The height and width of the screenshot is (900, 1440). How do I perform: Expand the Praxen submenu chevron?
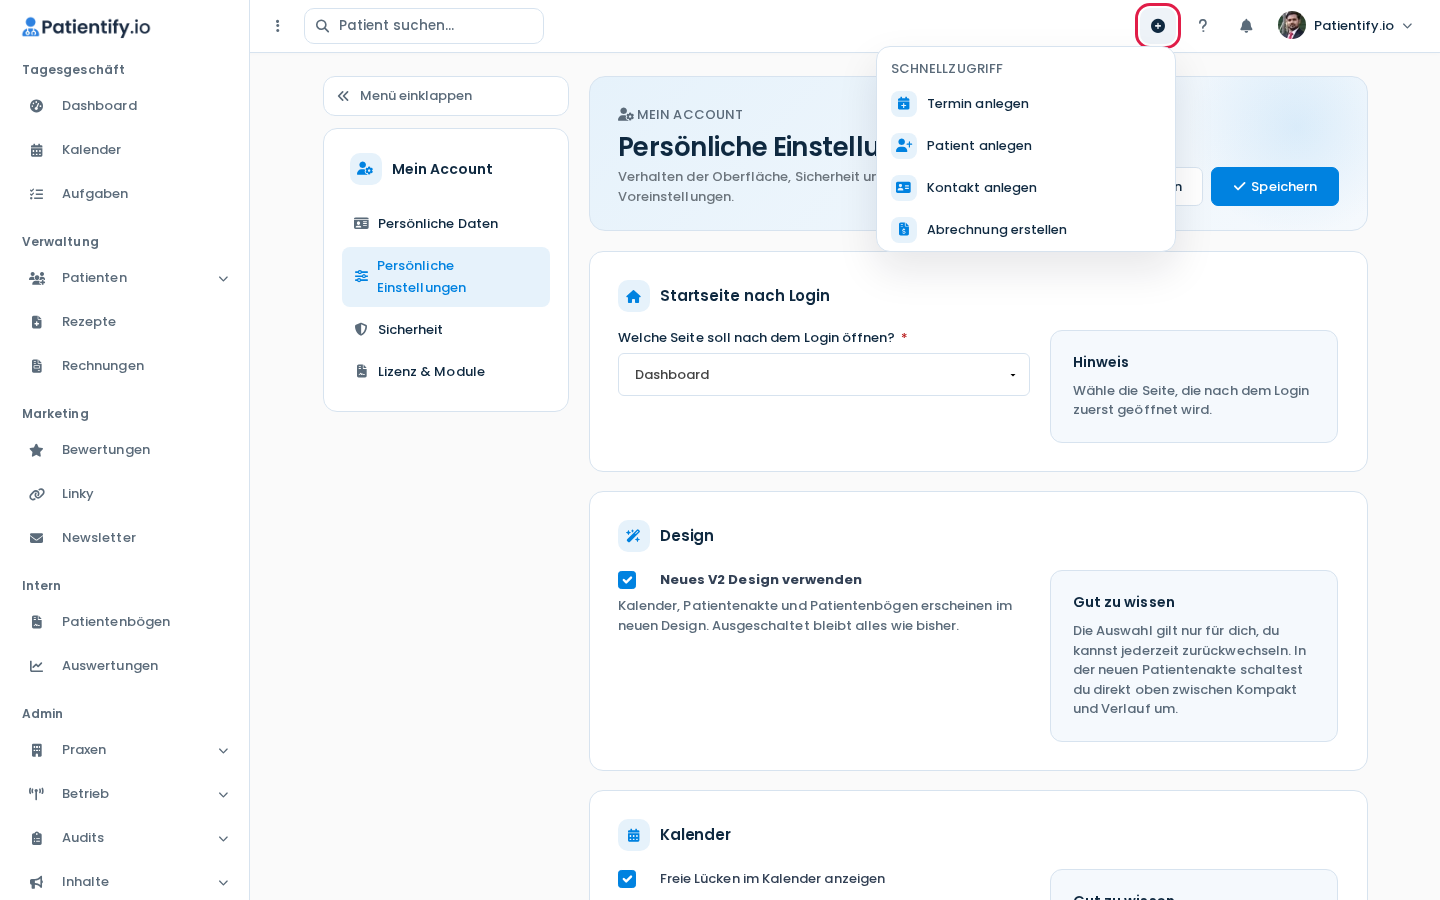click(x=223, y=751)
